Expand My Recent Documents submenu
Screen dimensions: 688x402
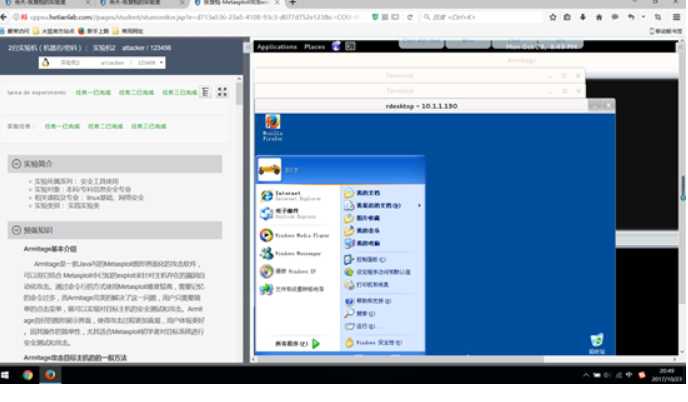pos(382,205)
